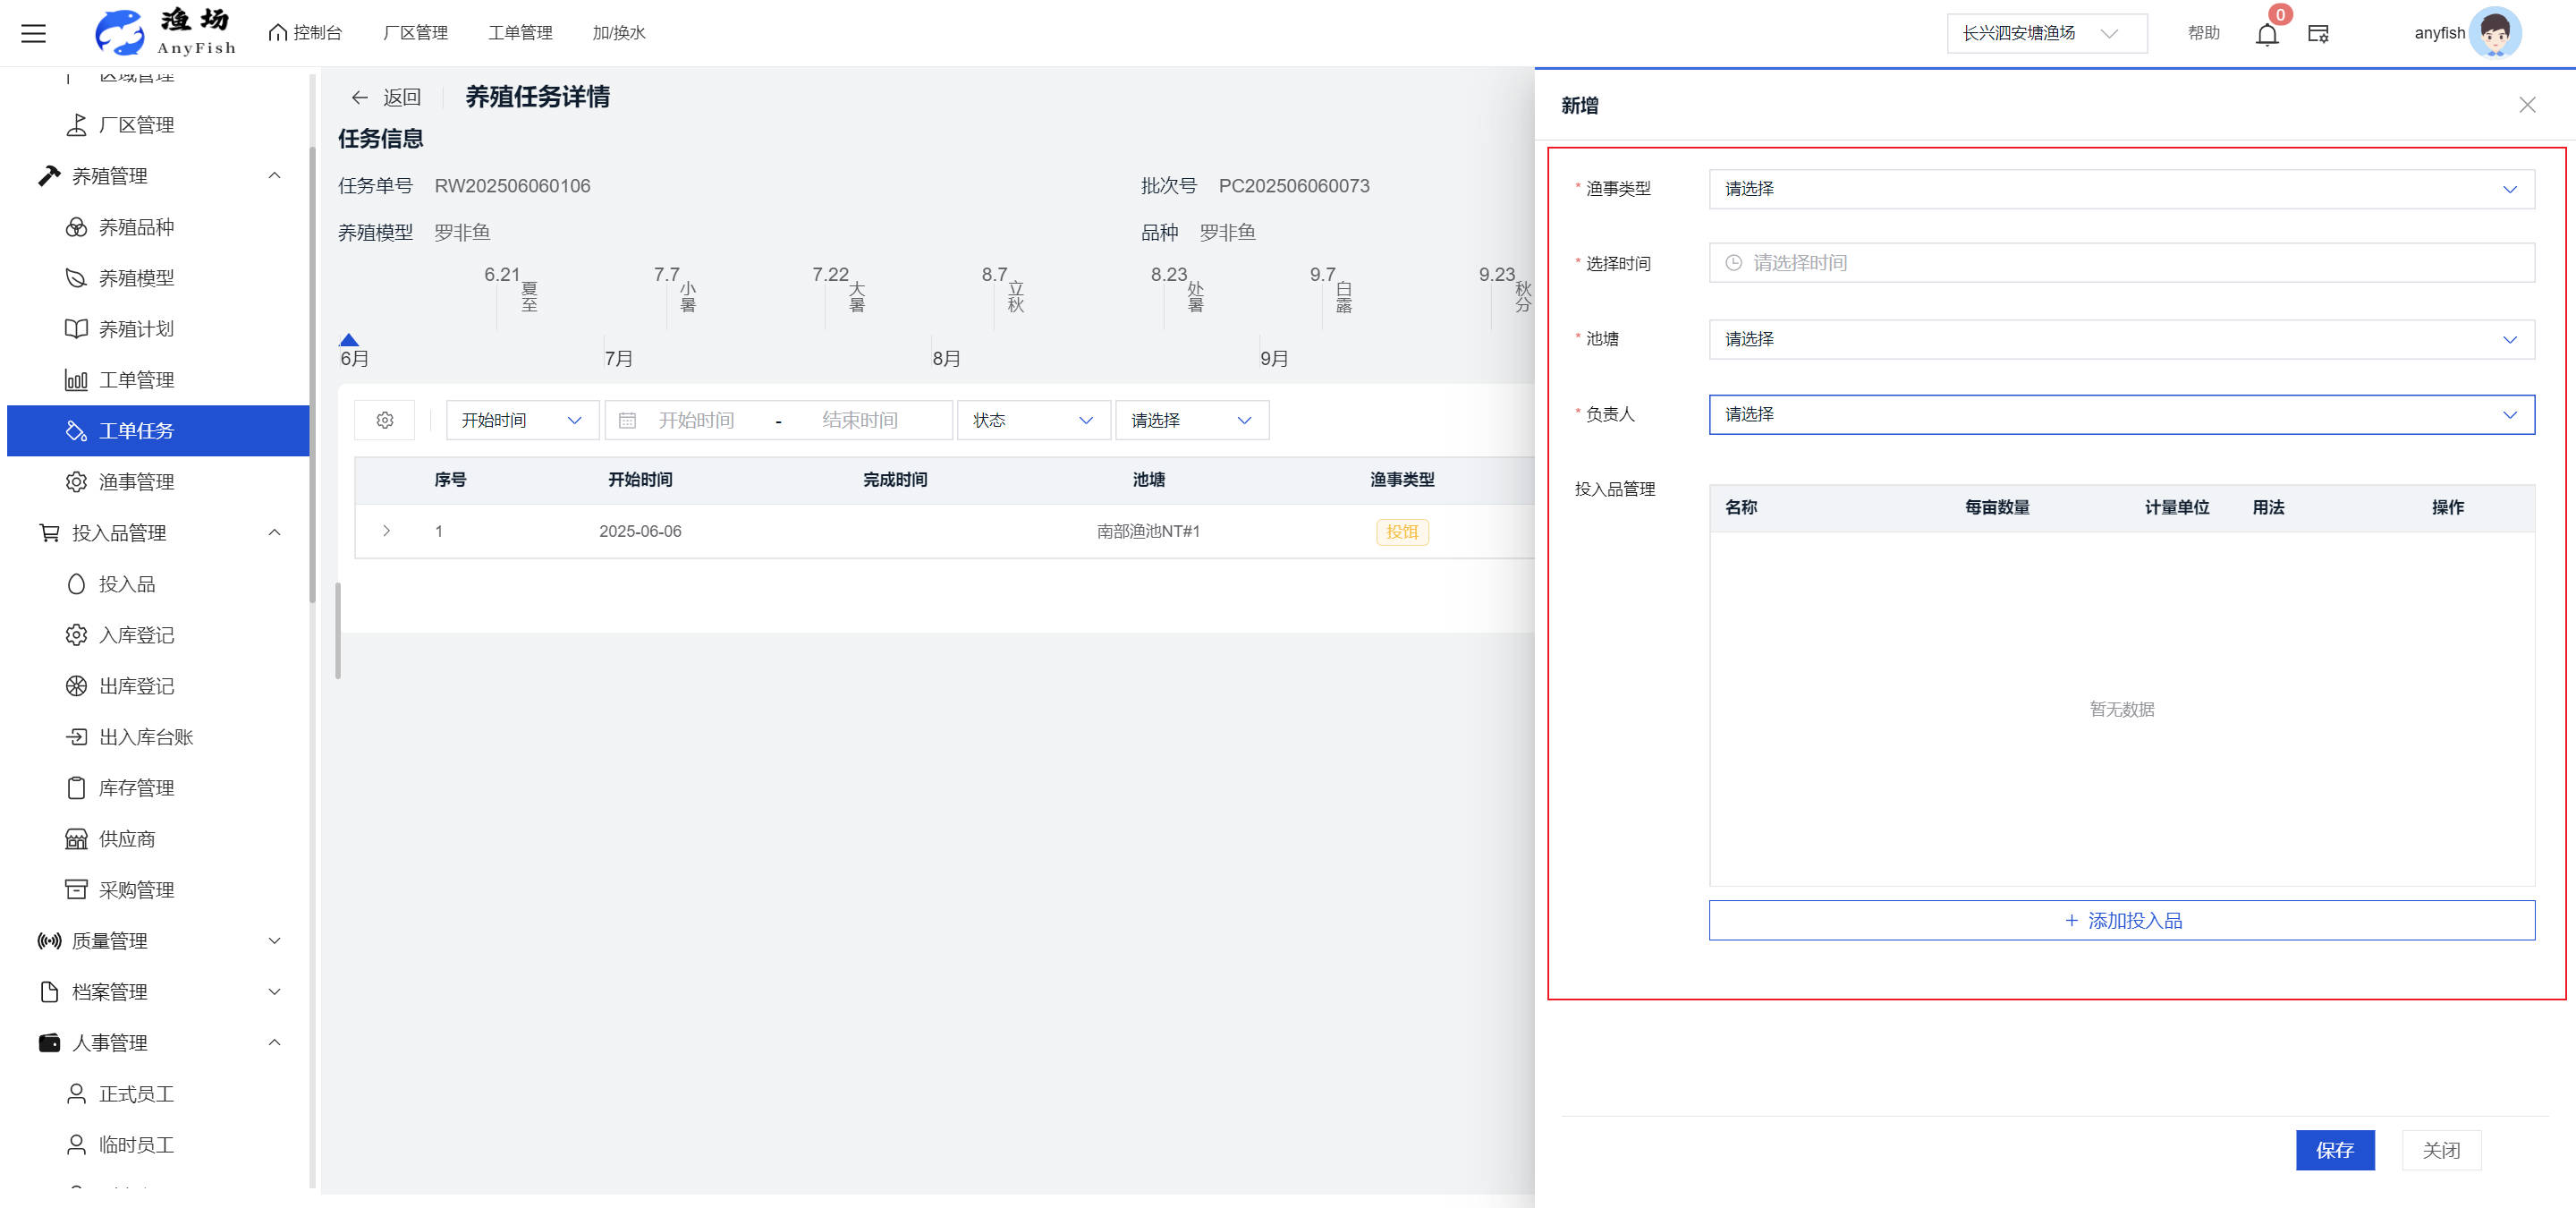Screen dimensions: 2576x1208
Task: Open 供应商 in sidebar
Action: [x=127, y=839]
